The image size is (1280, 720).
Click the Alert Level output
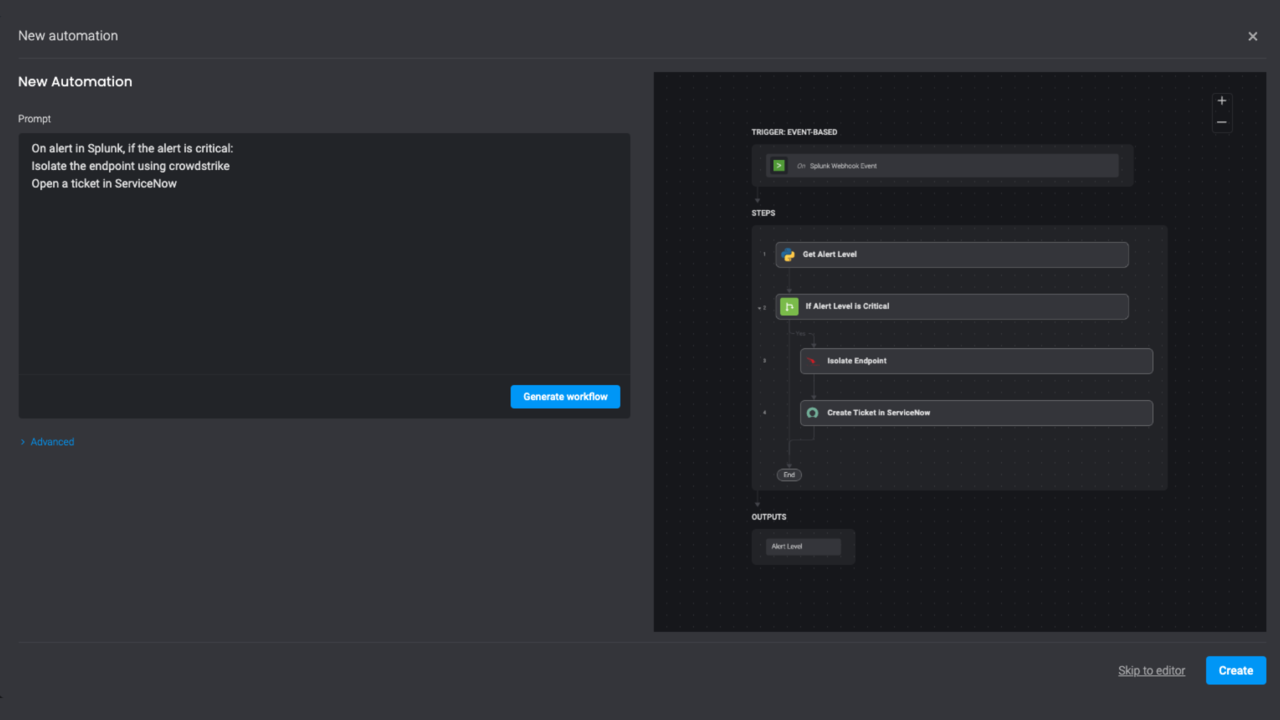click(x=803, y=547)
